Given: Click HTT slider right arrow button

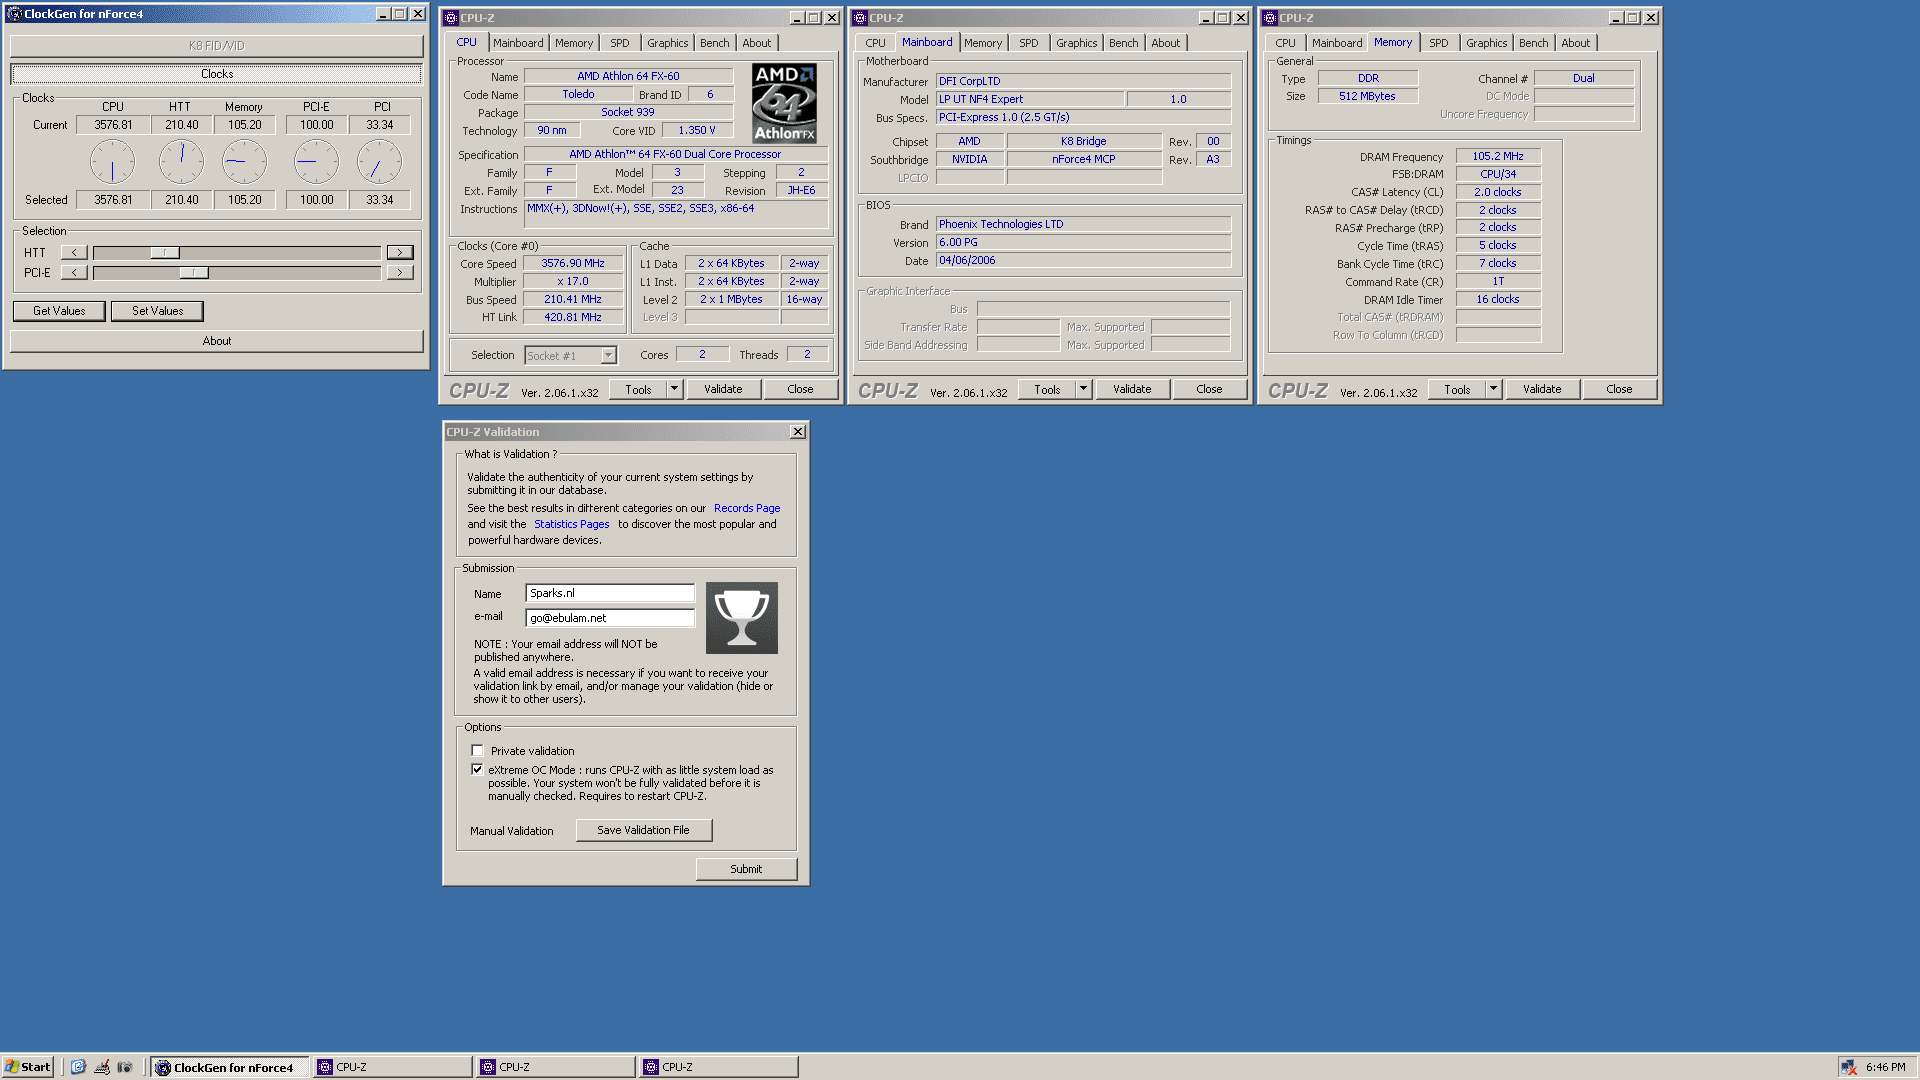Looking at the screenshot, I should click(x=400, y=253).
